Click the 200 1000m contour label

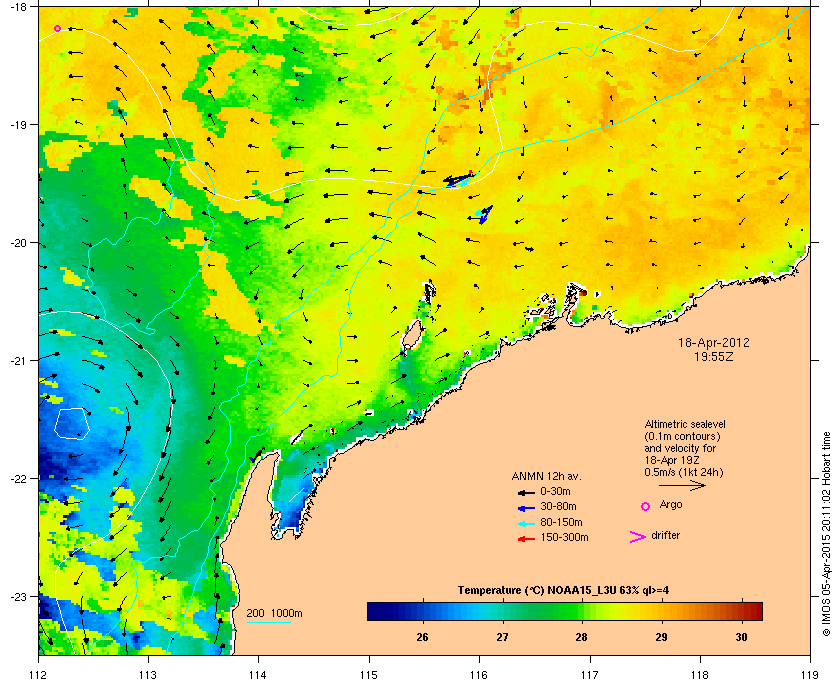tap(274, 613)
